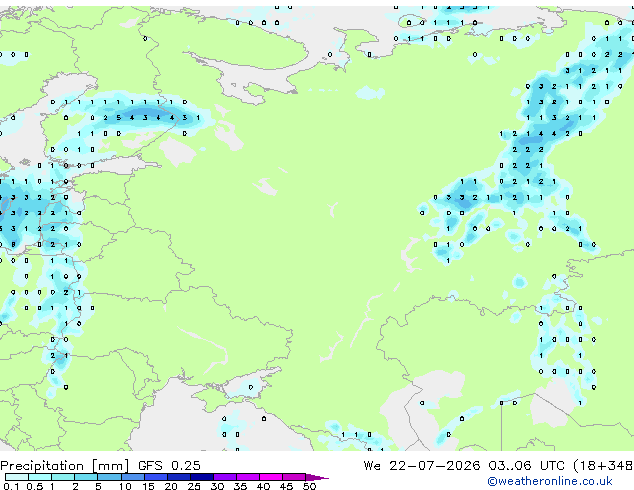The image size is (634, 490).
Task: Click the 0.1–0.5 mm legend color box
Action: 17,477
